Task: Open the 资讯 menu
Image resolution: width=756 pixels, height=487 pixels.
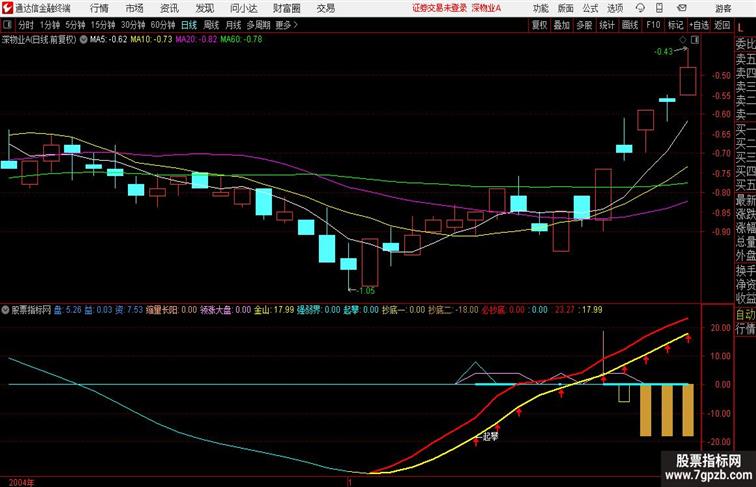Action: [169, 8]
